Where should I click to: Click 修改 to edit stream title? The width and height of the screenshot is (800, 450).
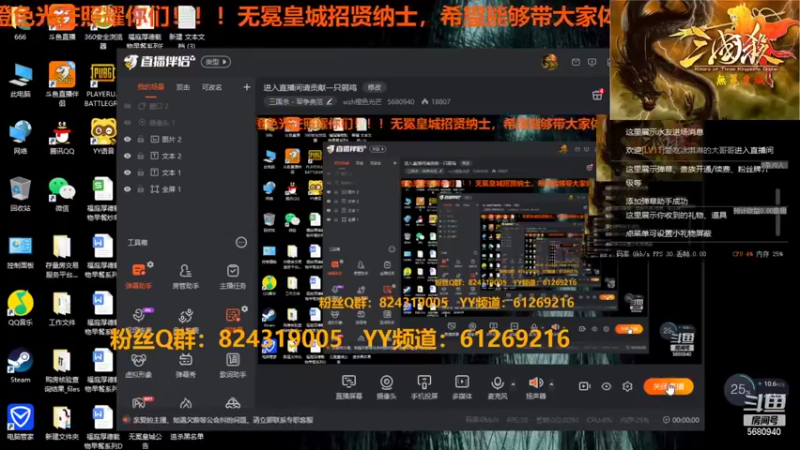point(374,87)
